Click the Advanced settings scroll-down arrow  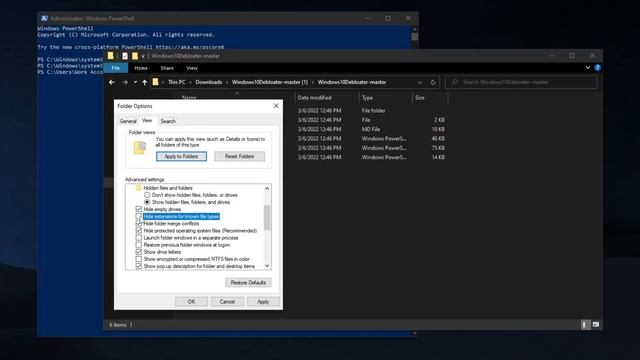pyautogui.click(x=267, y=266)
